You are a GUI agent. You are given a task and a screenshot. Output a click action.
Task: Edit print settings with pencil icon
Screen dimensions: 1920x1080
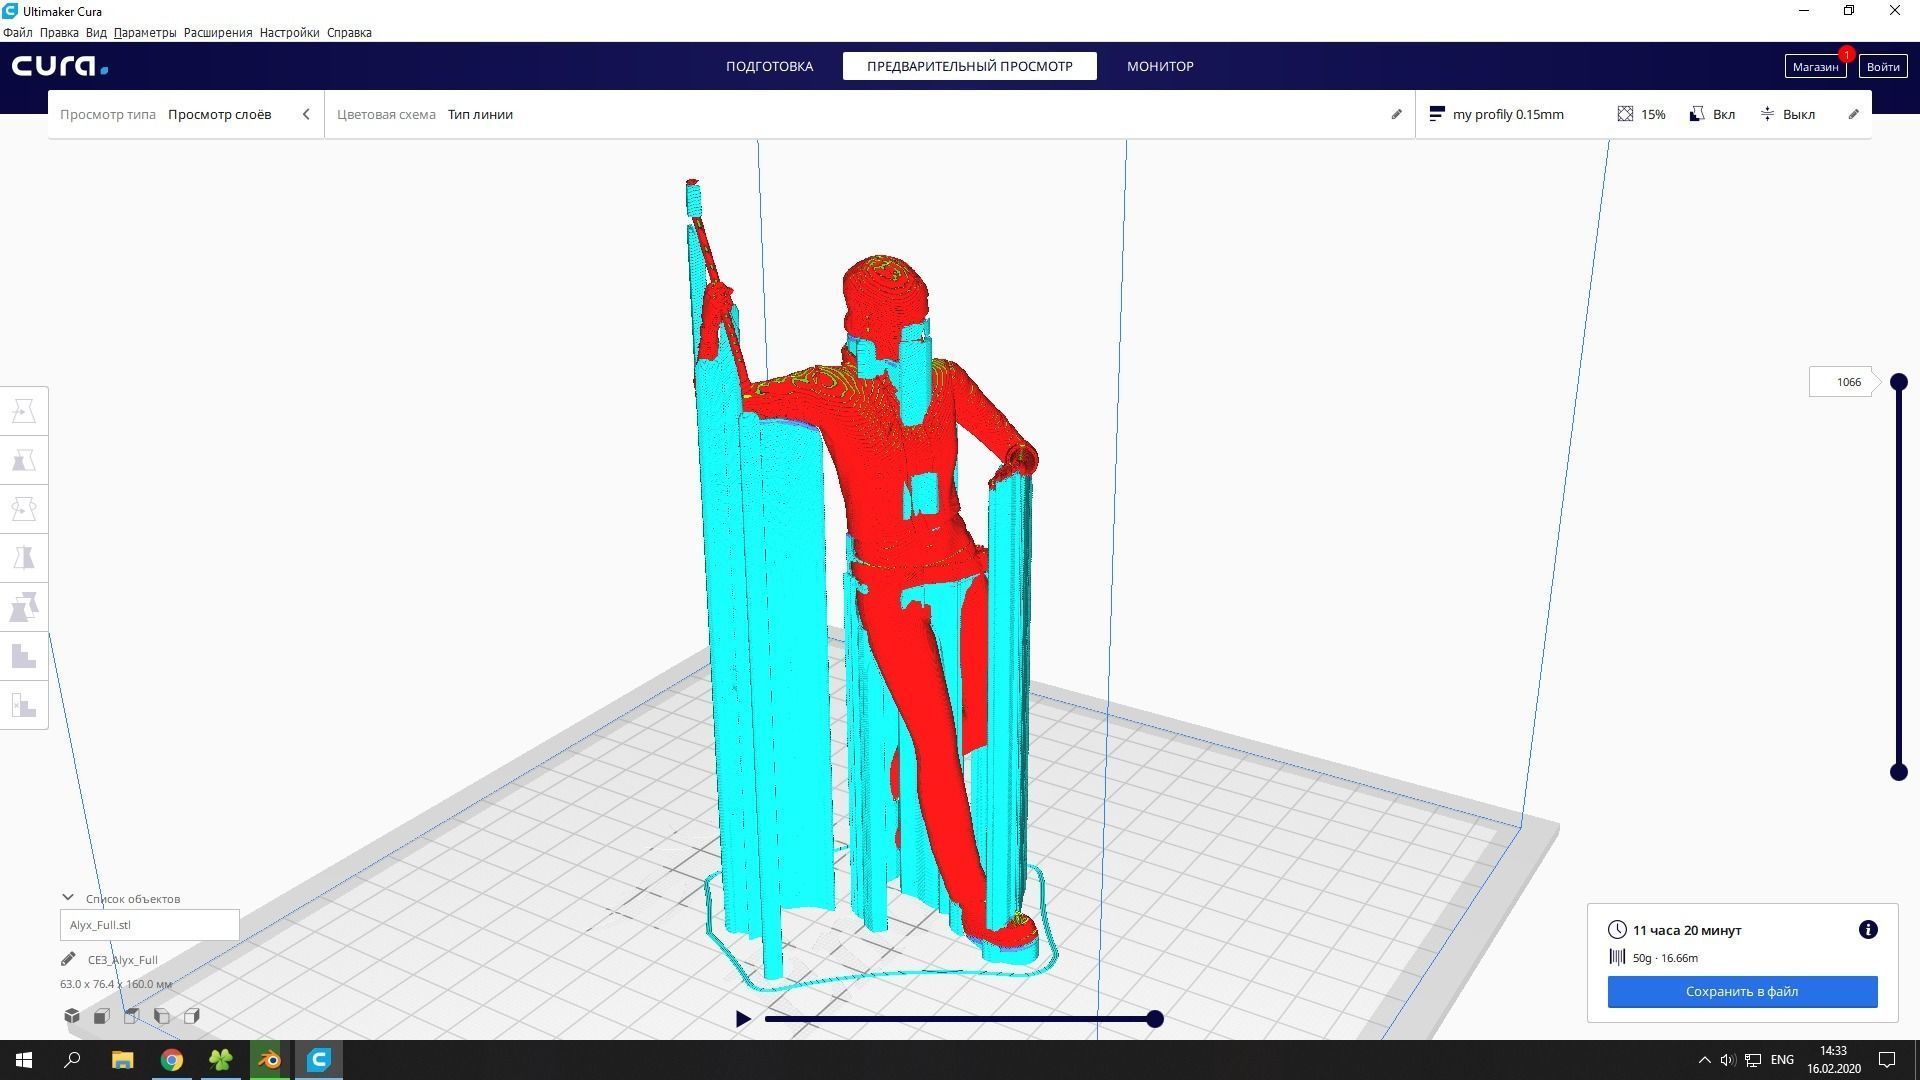point(1854,114)
